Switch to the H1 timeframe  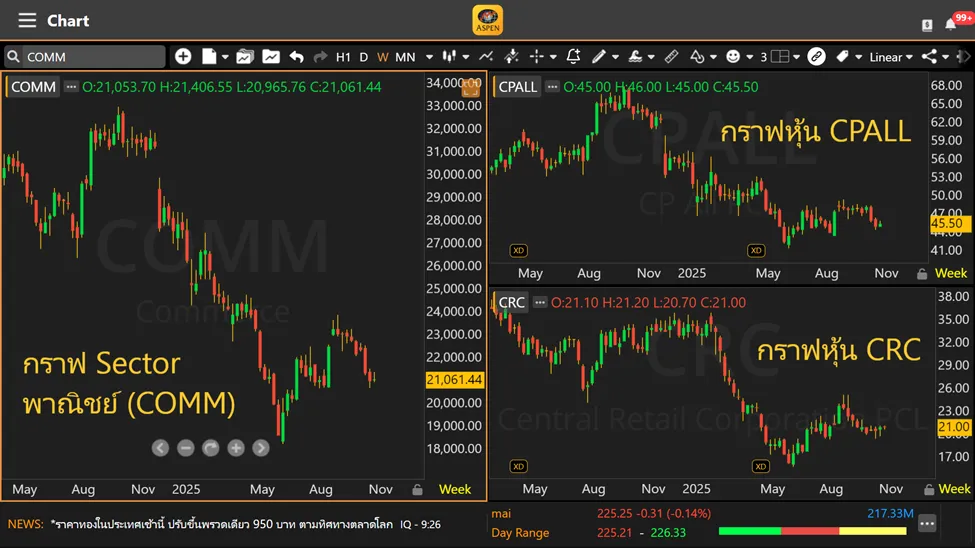343,57
